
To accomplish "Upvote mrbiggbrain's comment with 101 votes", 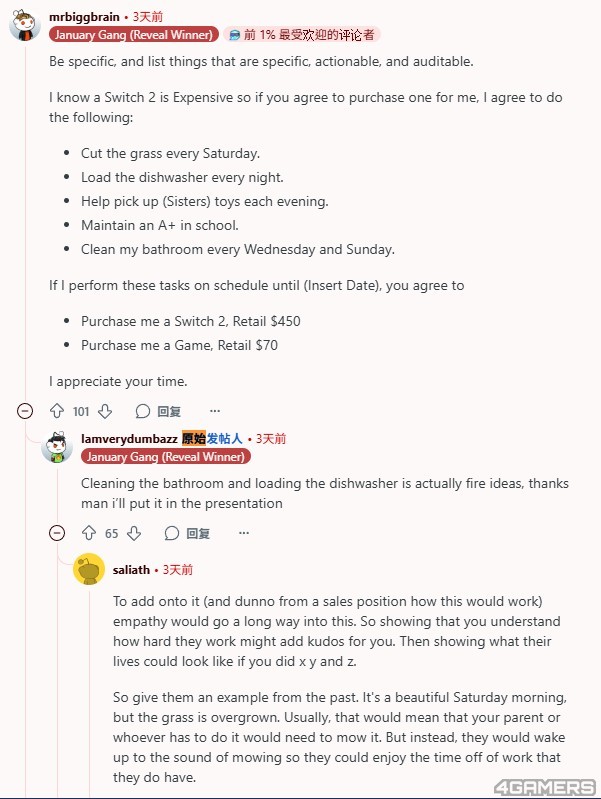I will (x=57, y=411).
